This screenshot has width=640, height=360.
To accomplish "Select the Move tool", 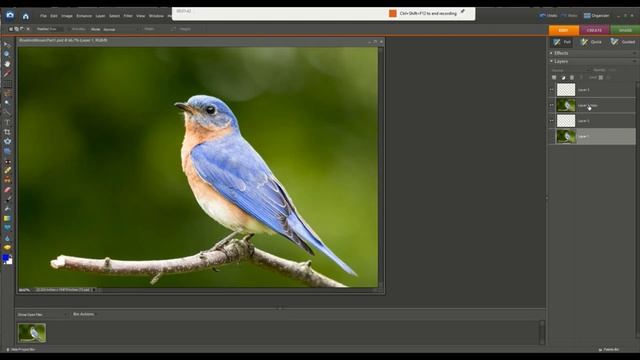I will coord(7,44).
